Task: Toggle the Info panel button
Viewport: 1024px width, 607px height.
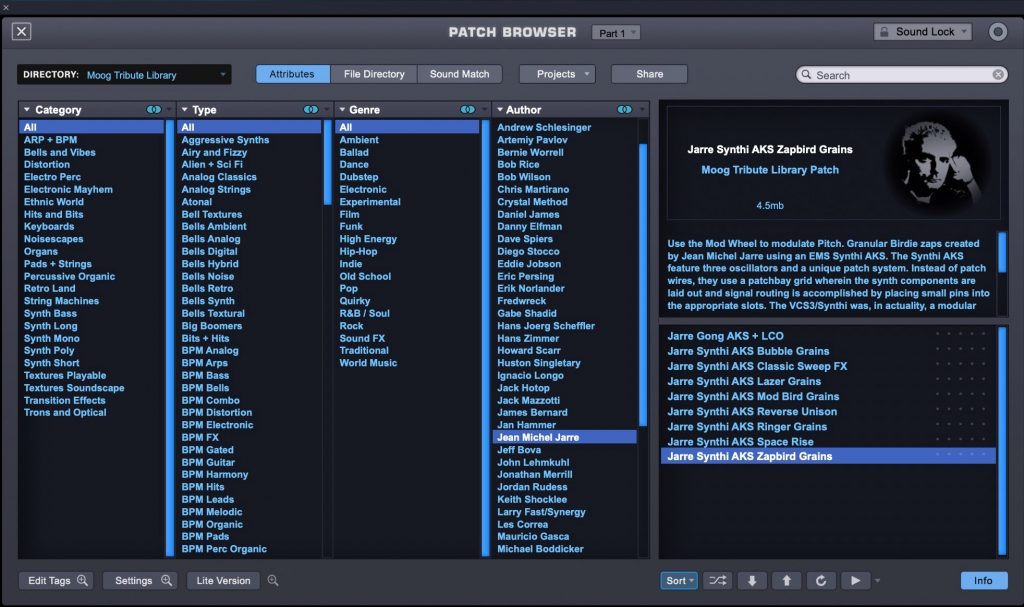Action: point(984,580)
